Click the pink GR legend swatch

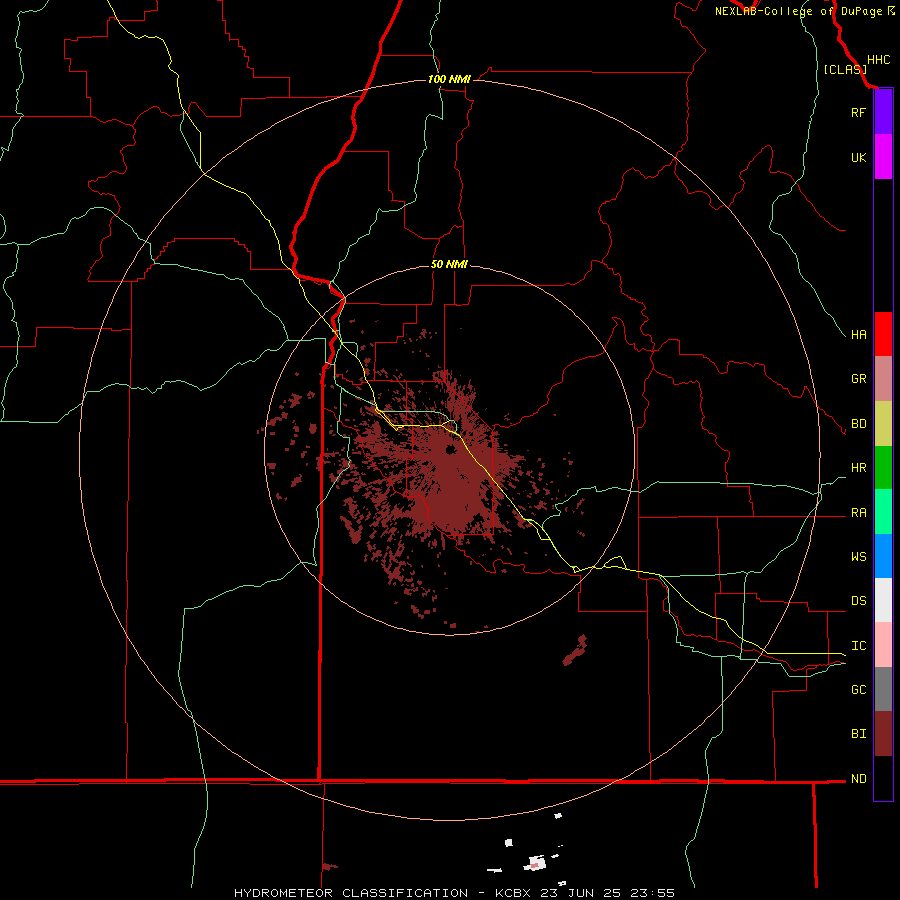[x=883, y=379]
